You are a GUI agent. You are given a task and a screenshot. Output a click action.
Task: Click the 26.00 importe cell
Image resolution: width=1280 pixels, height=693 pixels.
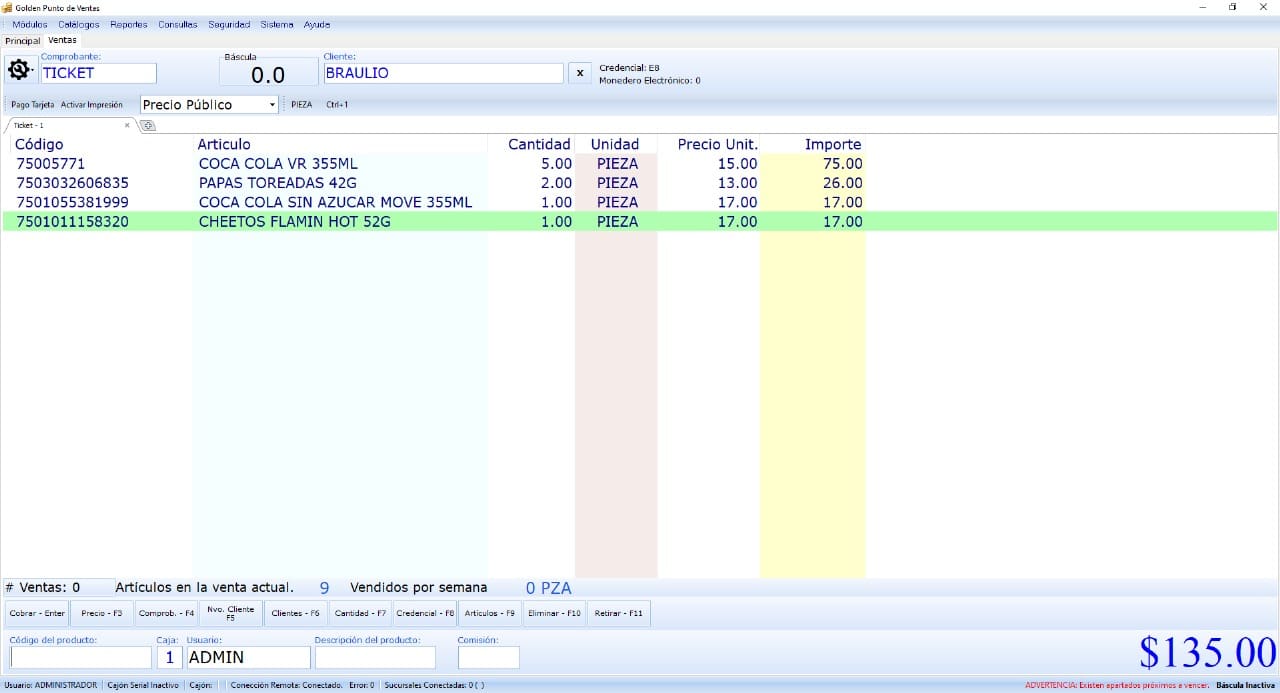click(x=842, y=183)
